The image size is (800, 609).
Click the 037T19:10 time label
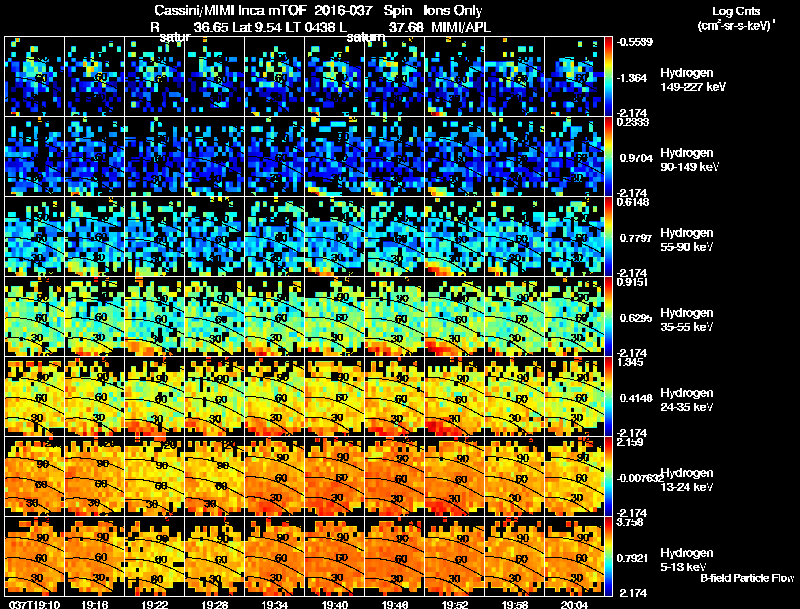(x=34, y=604)
